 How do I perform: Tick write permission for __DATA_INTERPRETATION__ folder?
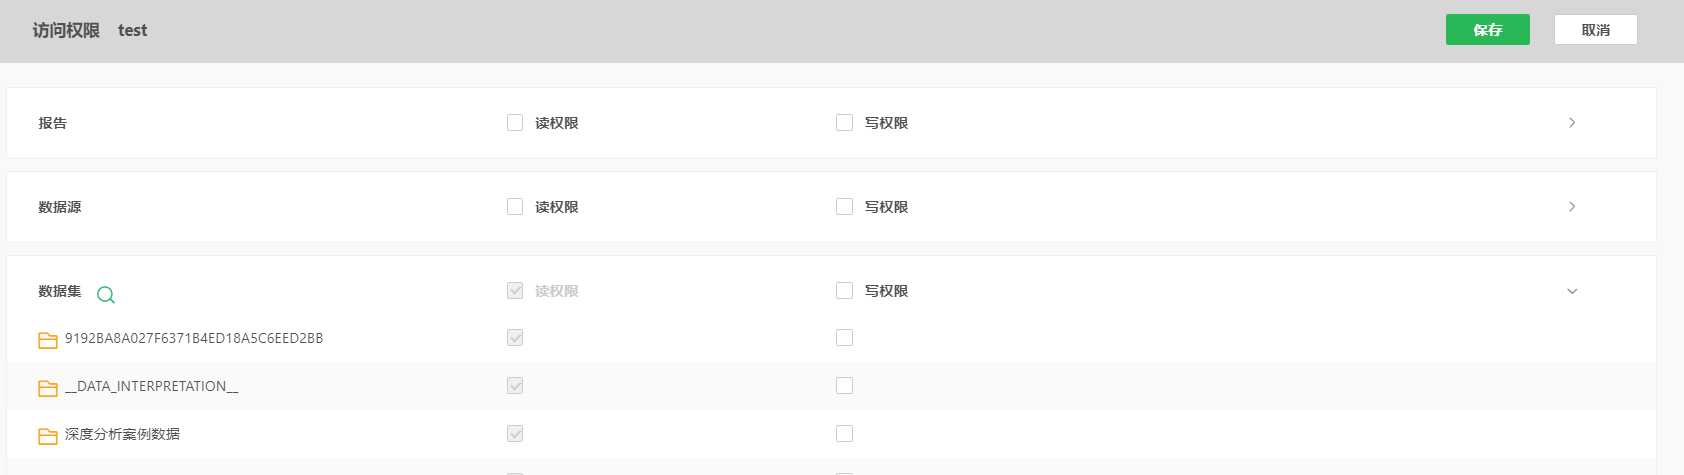pos(845,385)
